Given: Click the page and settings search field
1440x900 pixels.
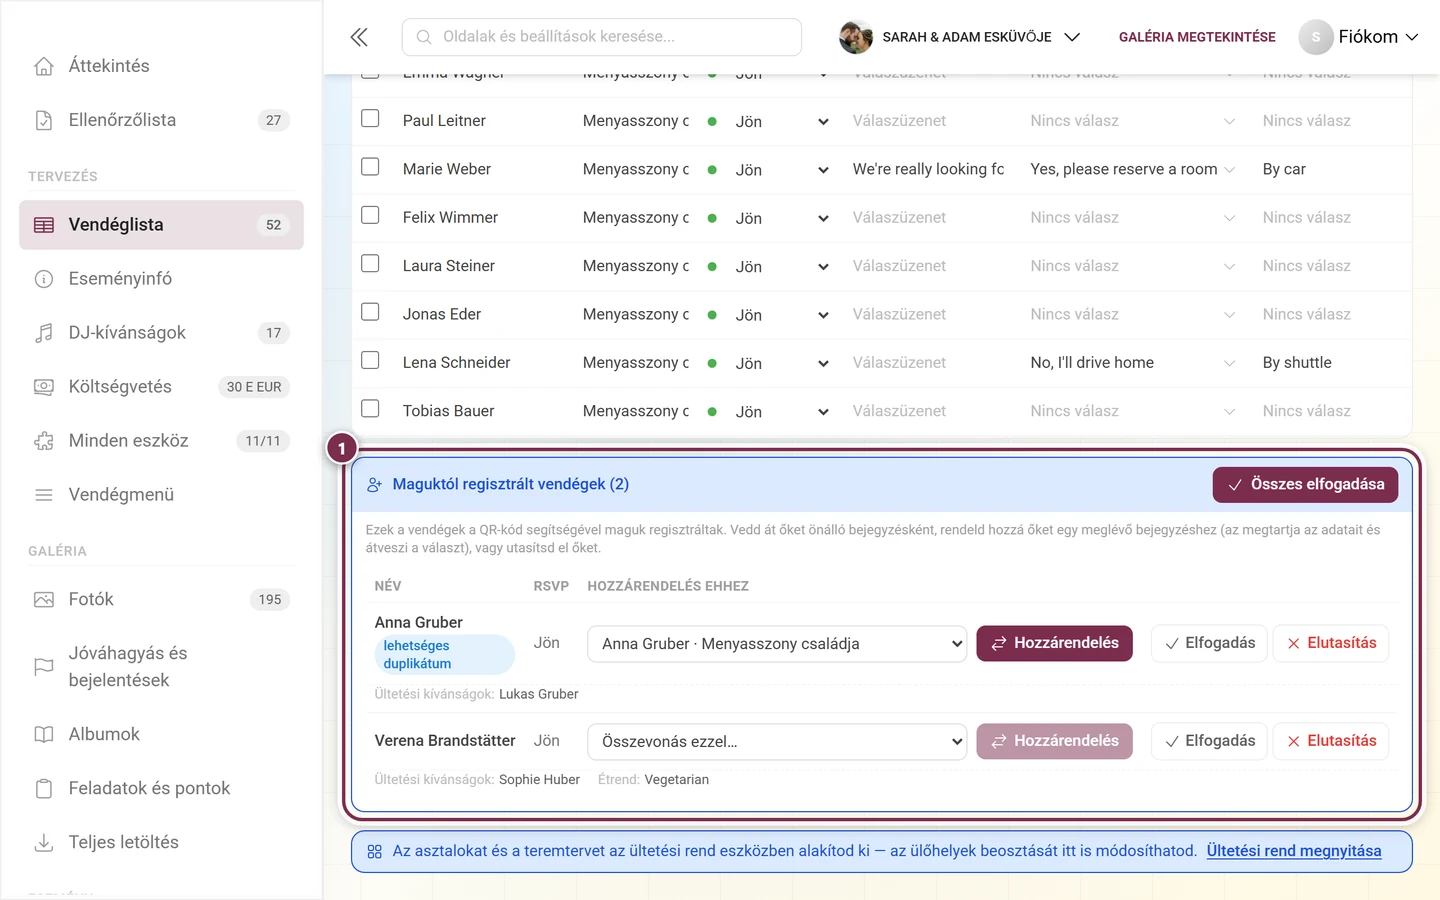Looking at the screenshot, I should pos(602,37).
